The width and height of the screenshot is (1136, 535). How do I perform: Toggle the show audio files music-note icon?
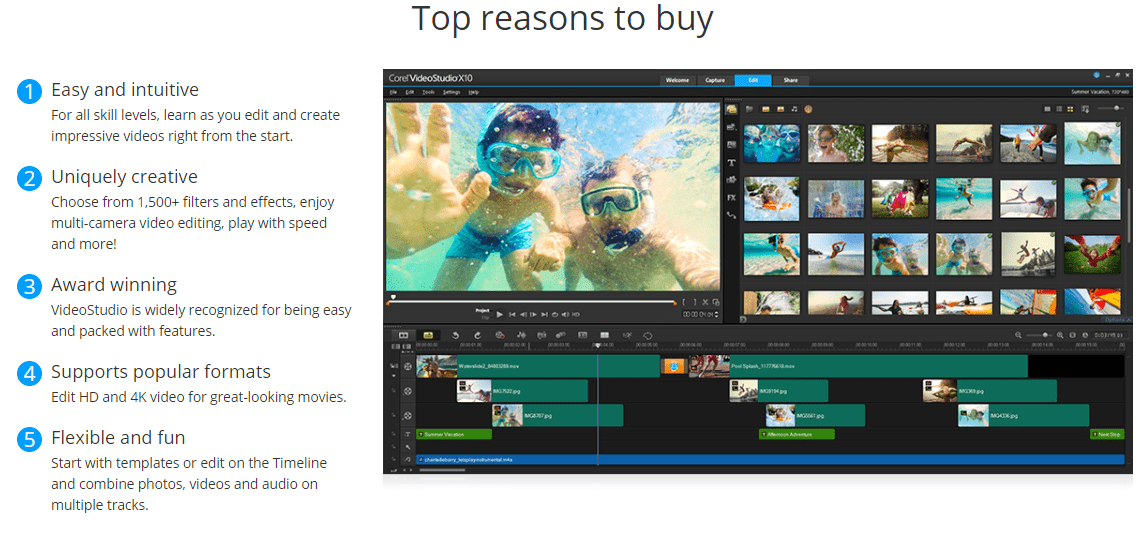(794, 109)
